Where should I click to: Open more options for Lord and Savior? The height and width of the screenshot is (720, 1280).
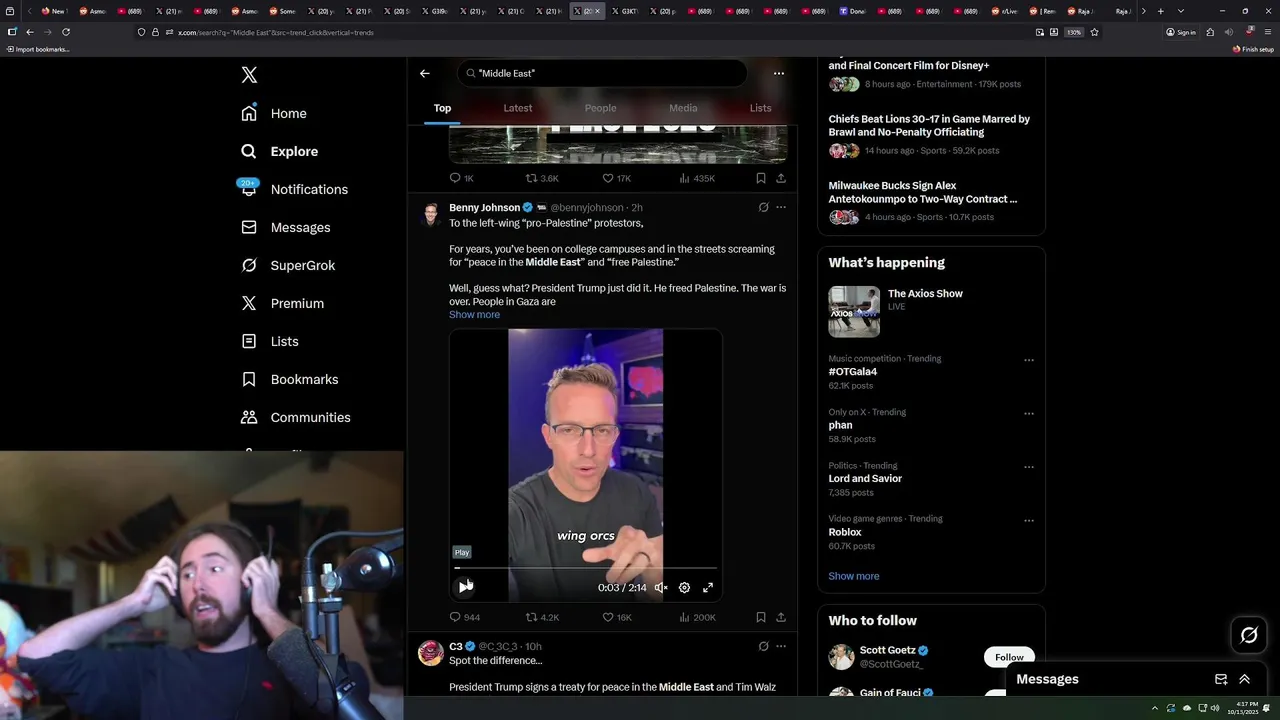[x=1029, y=467]
